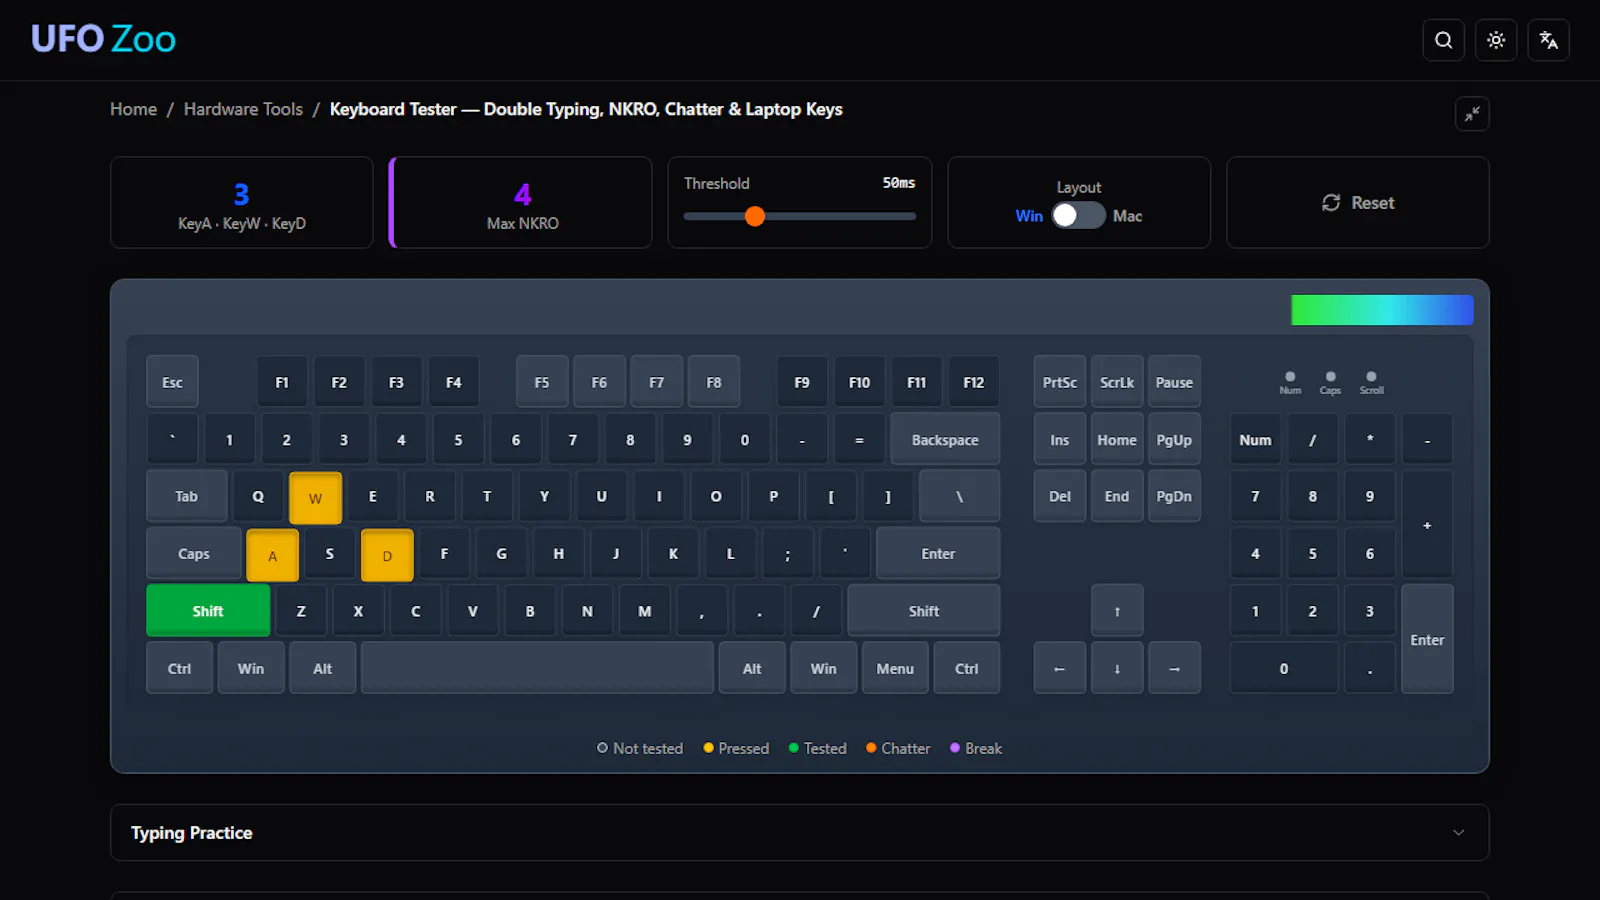Click the Ins key
Viewport: 1600px width, 900px height.
(x=1060, y=440)
